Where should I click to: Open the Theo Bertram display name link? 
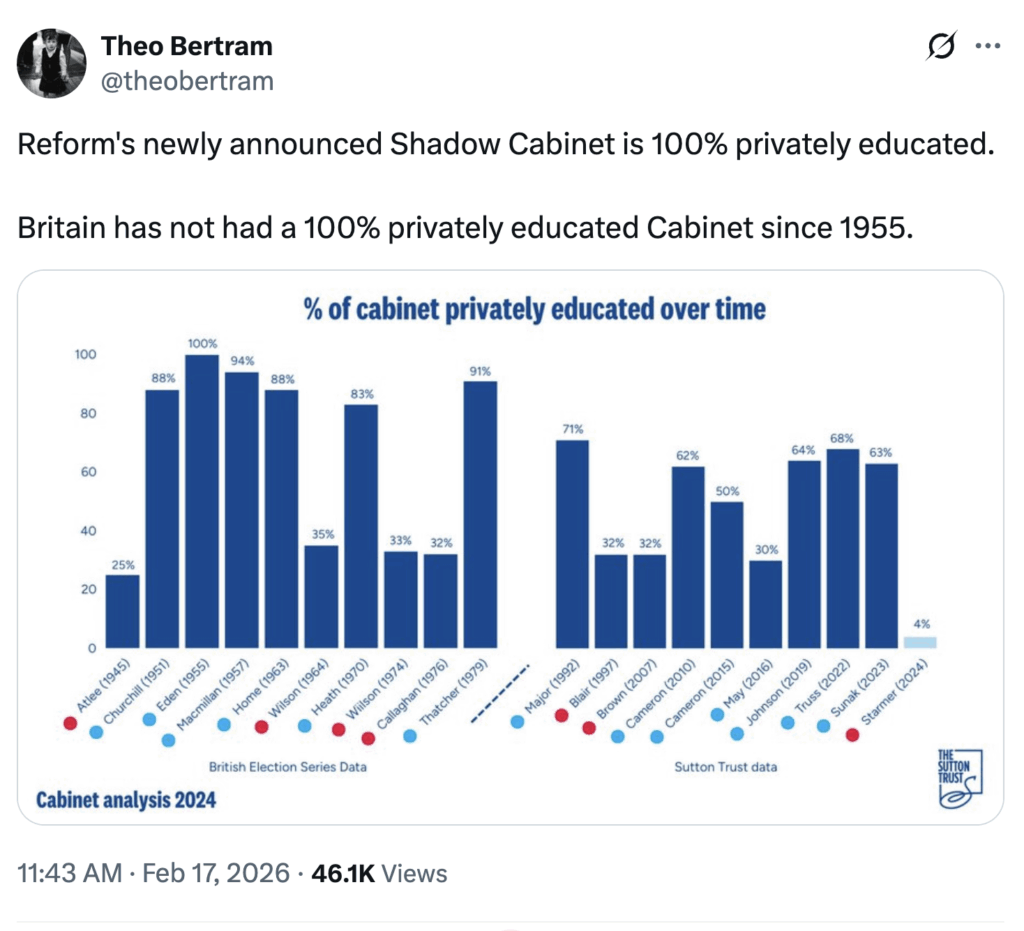186,46
